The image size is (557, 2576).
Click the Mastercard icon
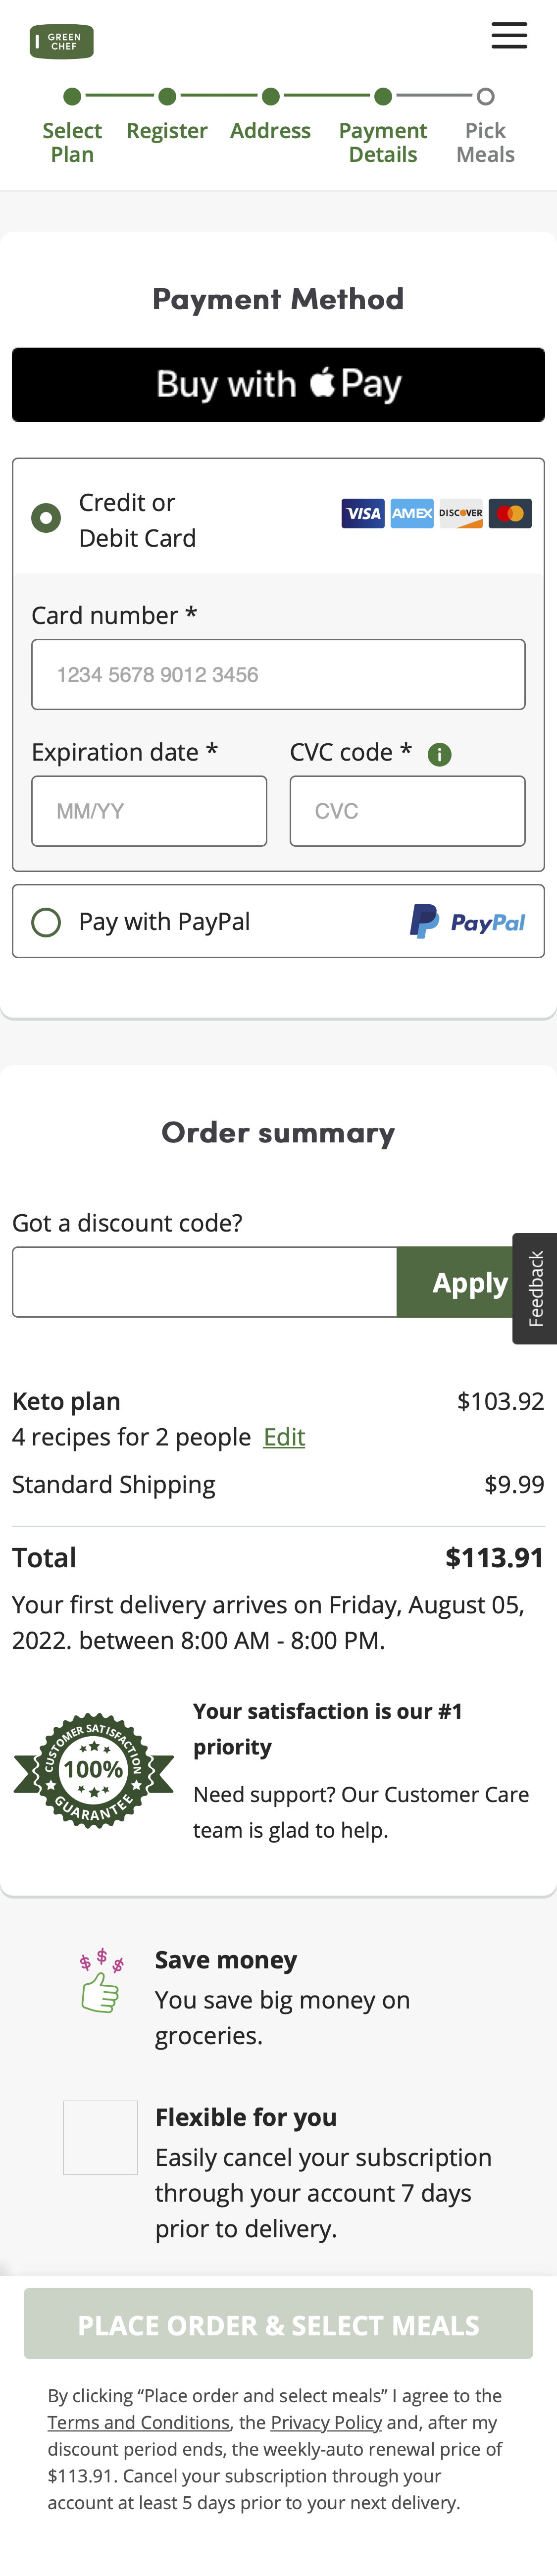click(x=510, y=514)
